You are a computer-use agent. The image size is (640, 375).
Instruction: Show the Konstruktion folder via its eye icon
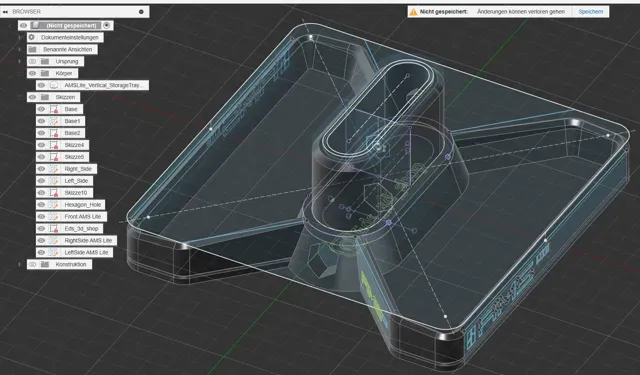point(33,264)
